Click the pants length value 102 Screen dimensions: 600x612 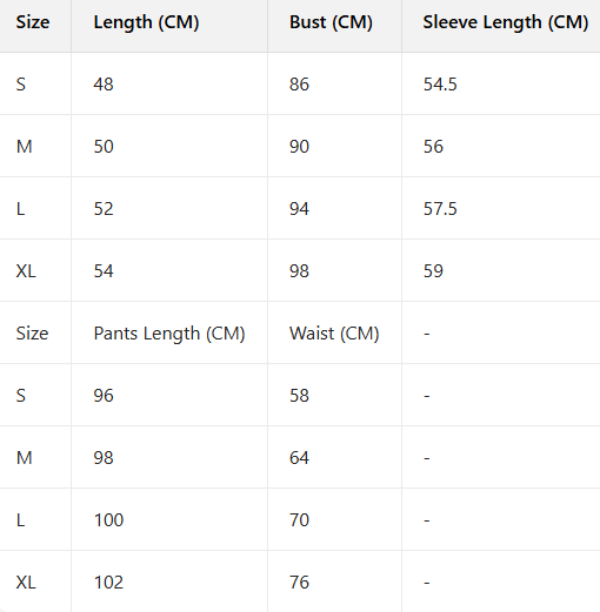click(108, 582)
